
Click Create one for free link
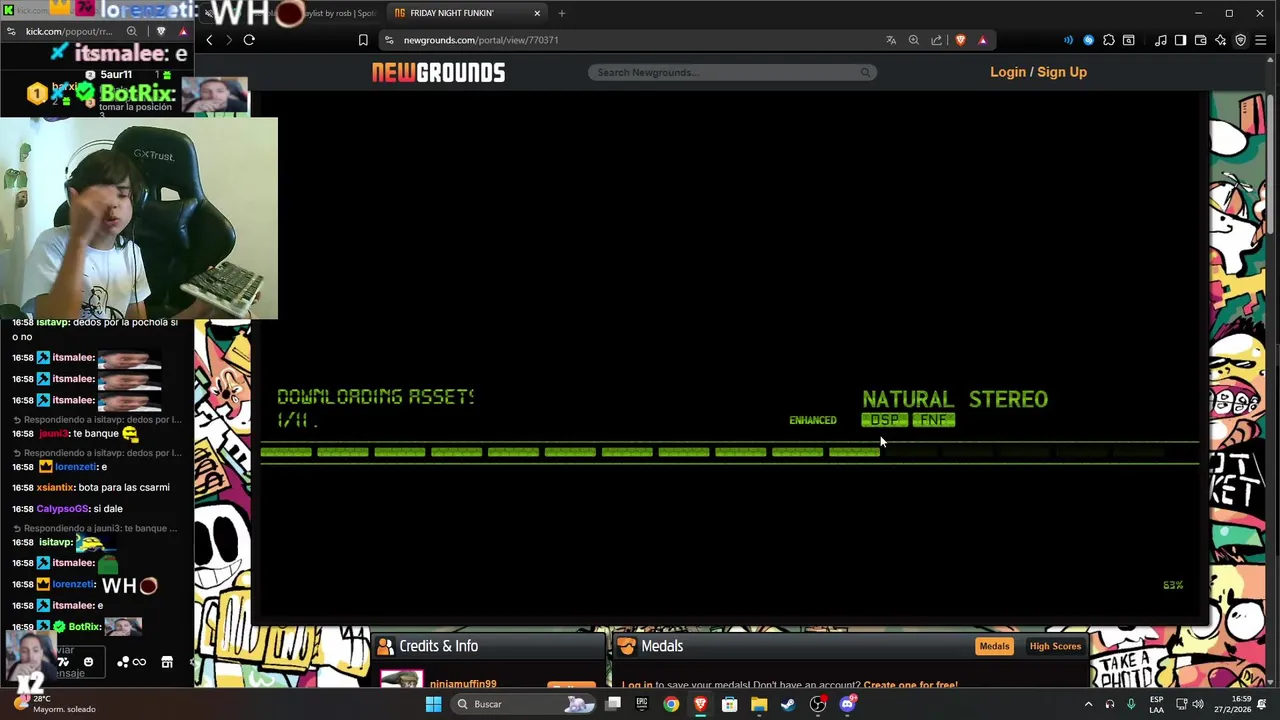(x=910, y=685)
